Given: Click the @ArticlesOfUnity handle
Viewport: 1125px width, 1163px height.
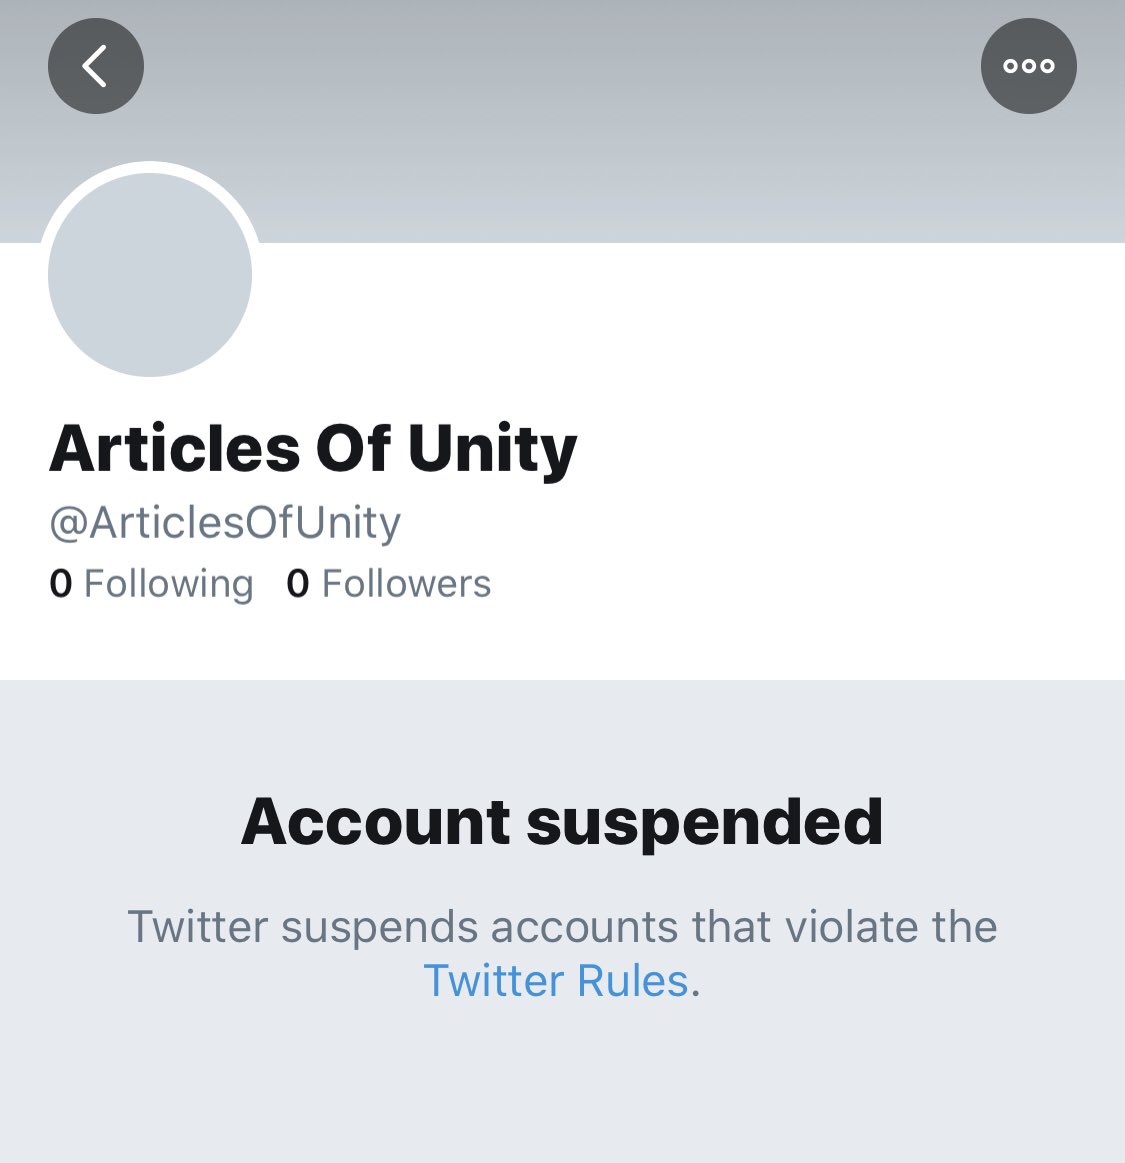Looking at the screenshot, I should [225, 523].
